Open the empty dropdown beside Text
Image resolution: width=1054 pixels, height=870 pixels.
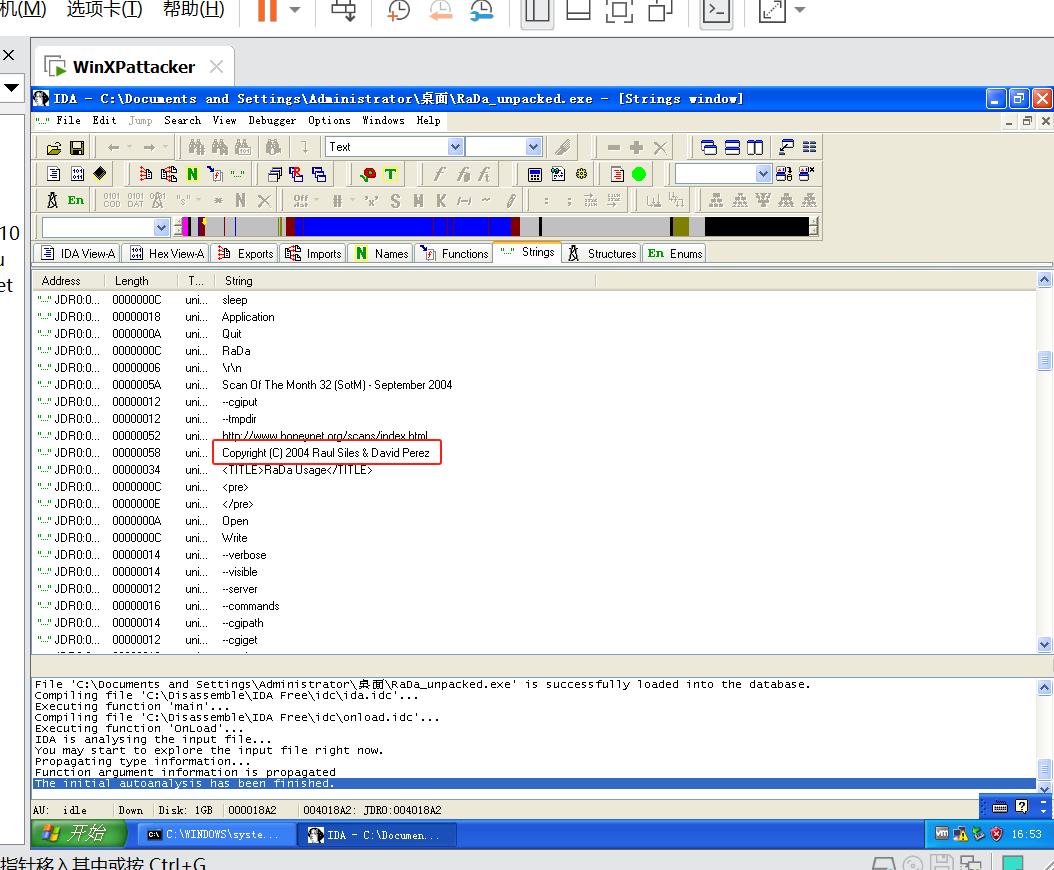pyautogui.click(x=533, y=147)
